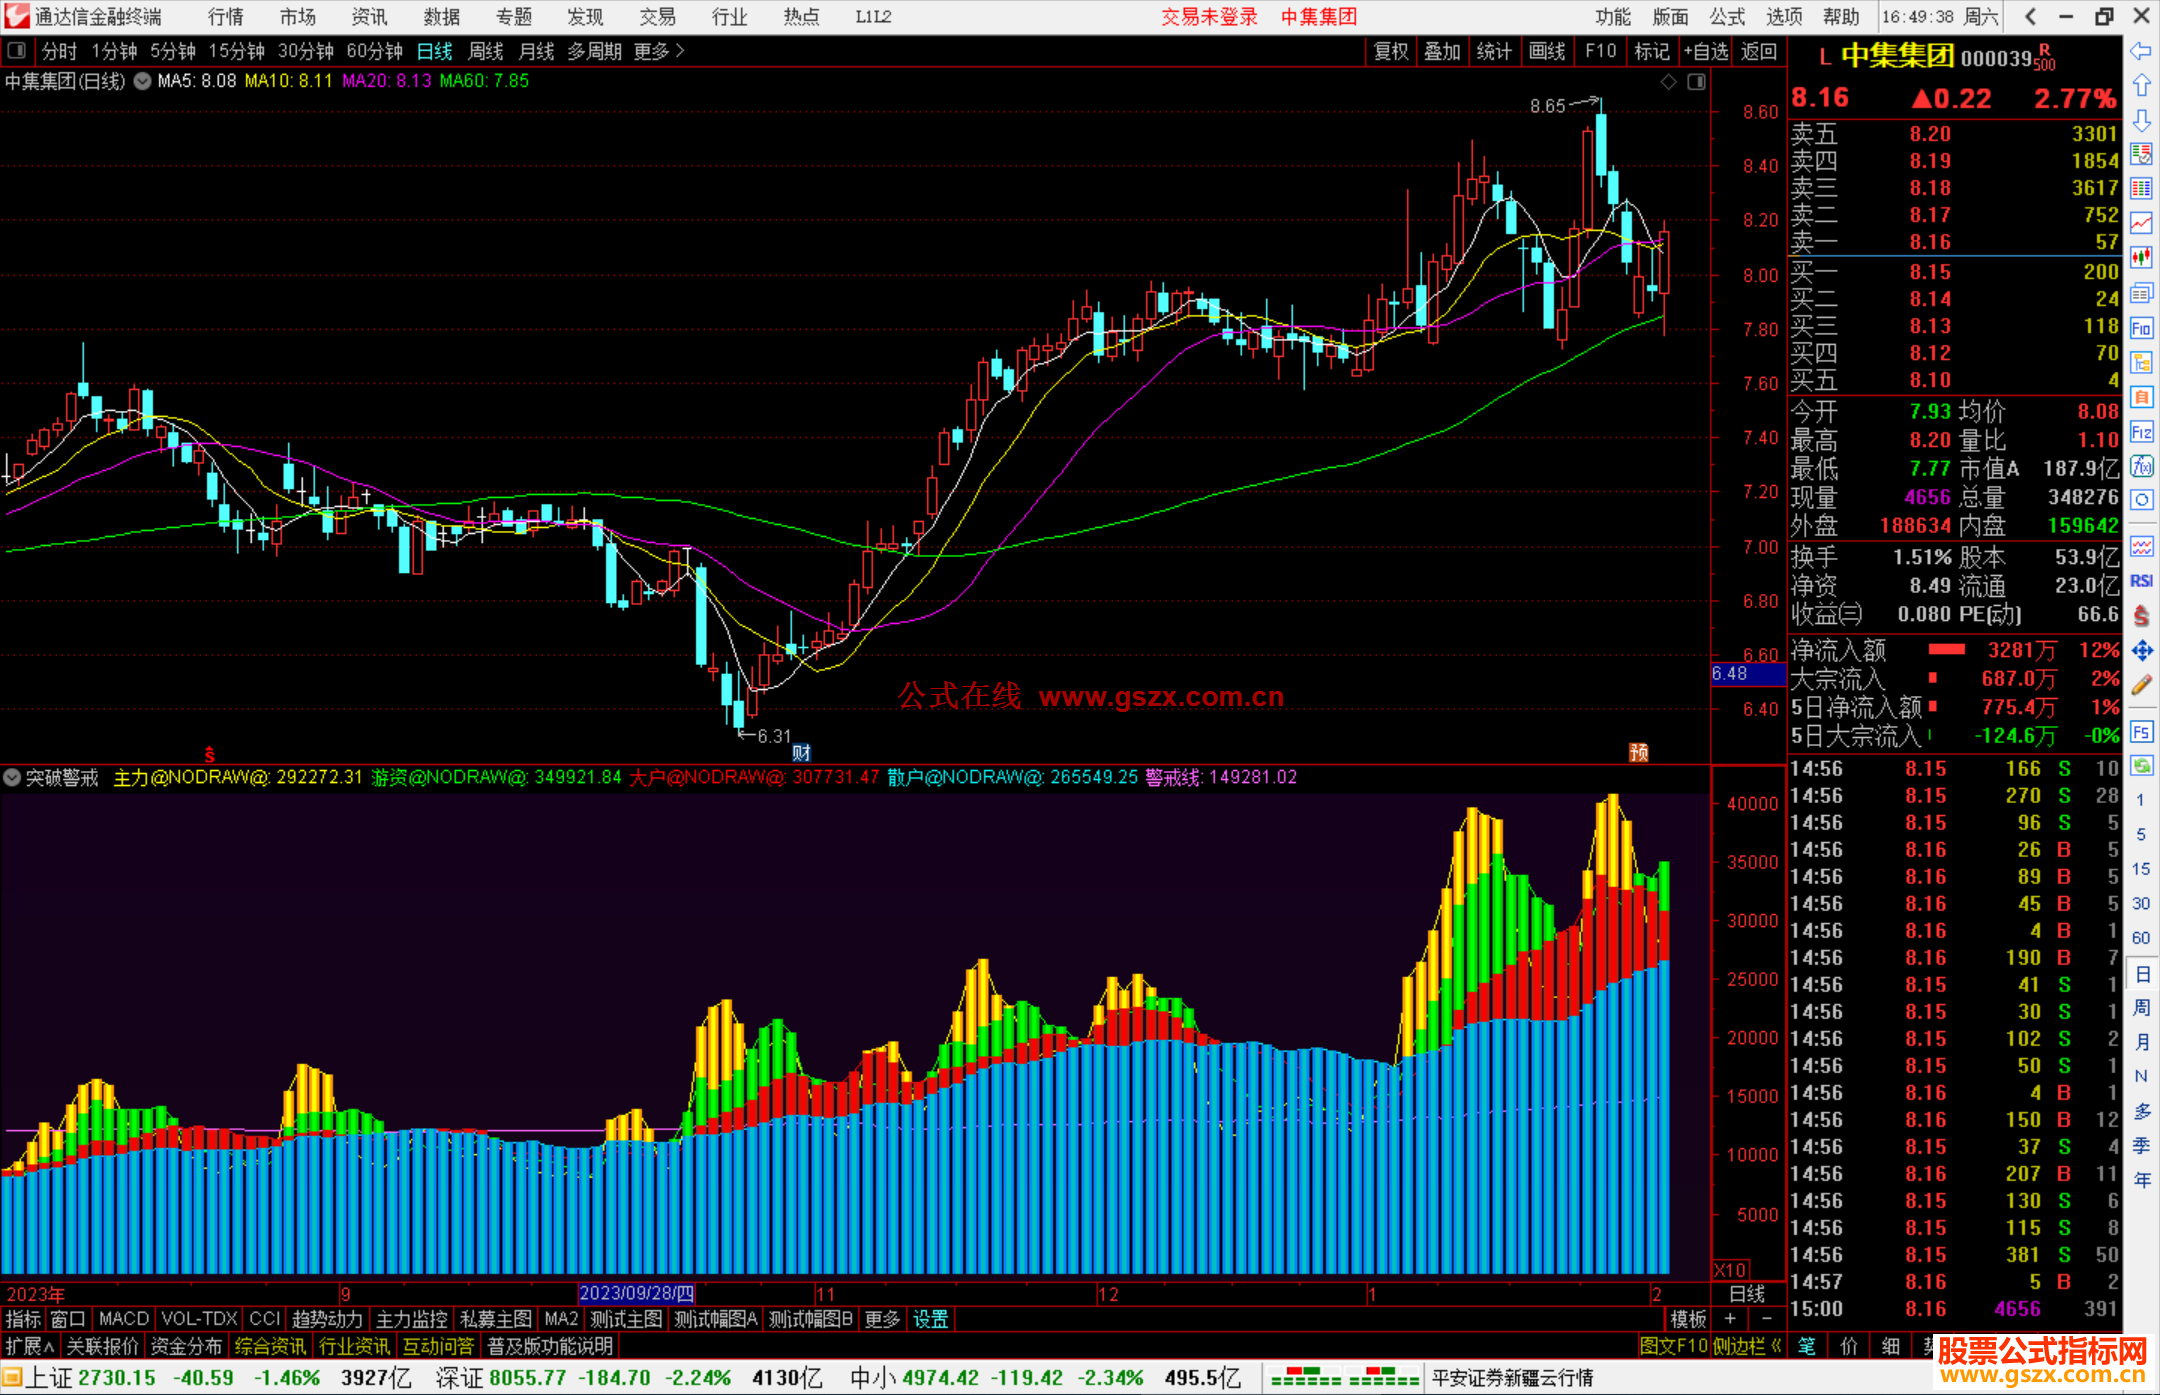Click the 净流入额 red bar
Viewport: 2160px width, 1395px height.
[x=1946, y=650]
